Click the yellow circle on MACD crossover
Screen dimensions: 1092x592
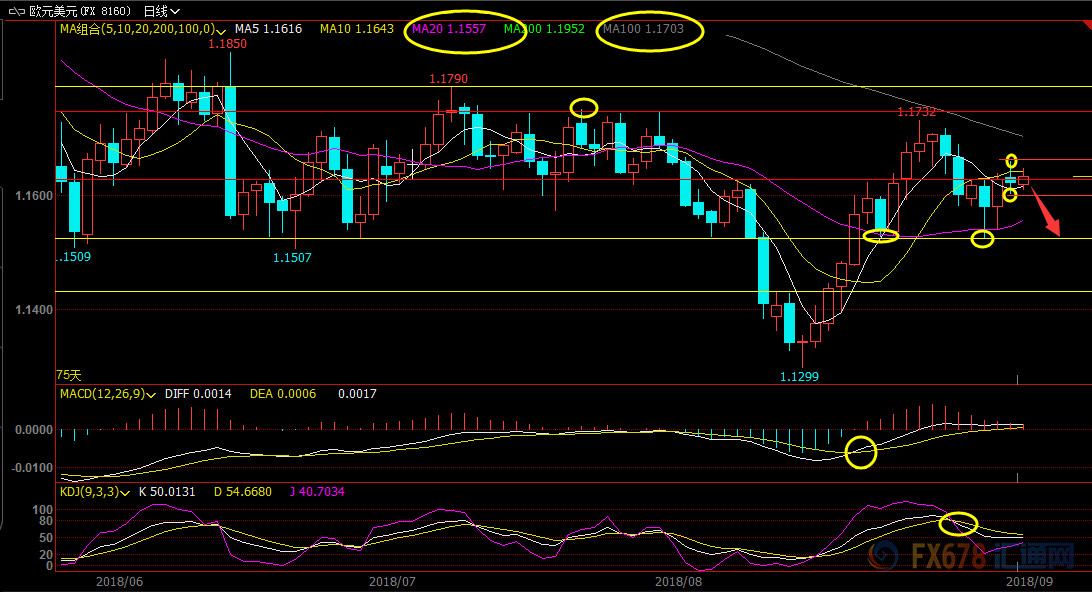(860, 452)
